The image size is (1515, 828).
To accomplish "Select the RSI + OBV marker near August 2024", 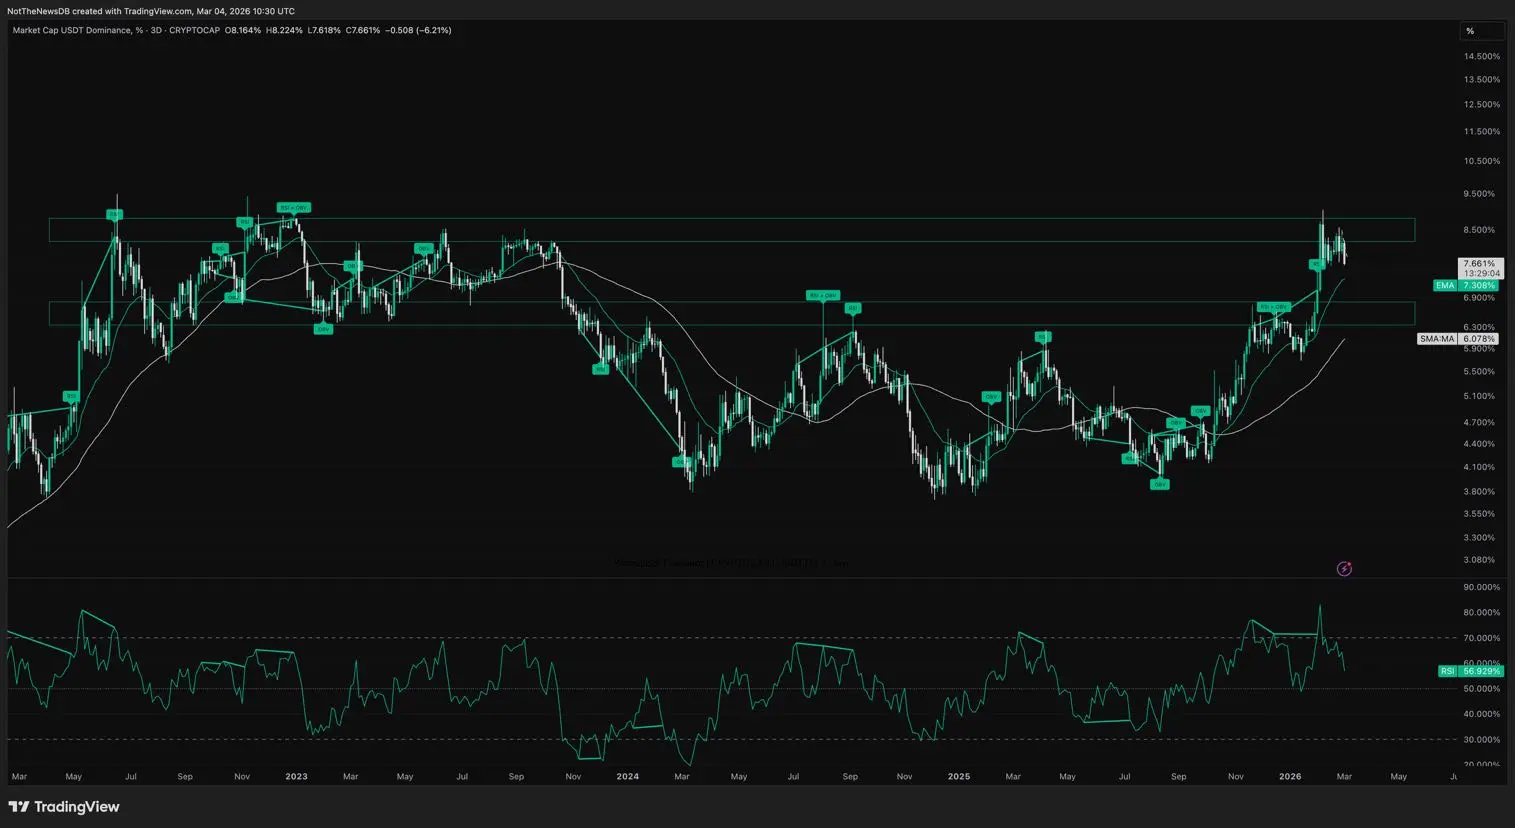I will coord(823,296).
